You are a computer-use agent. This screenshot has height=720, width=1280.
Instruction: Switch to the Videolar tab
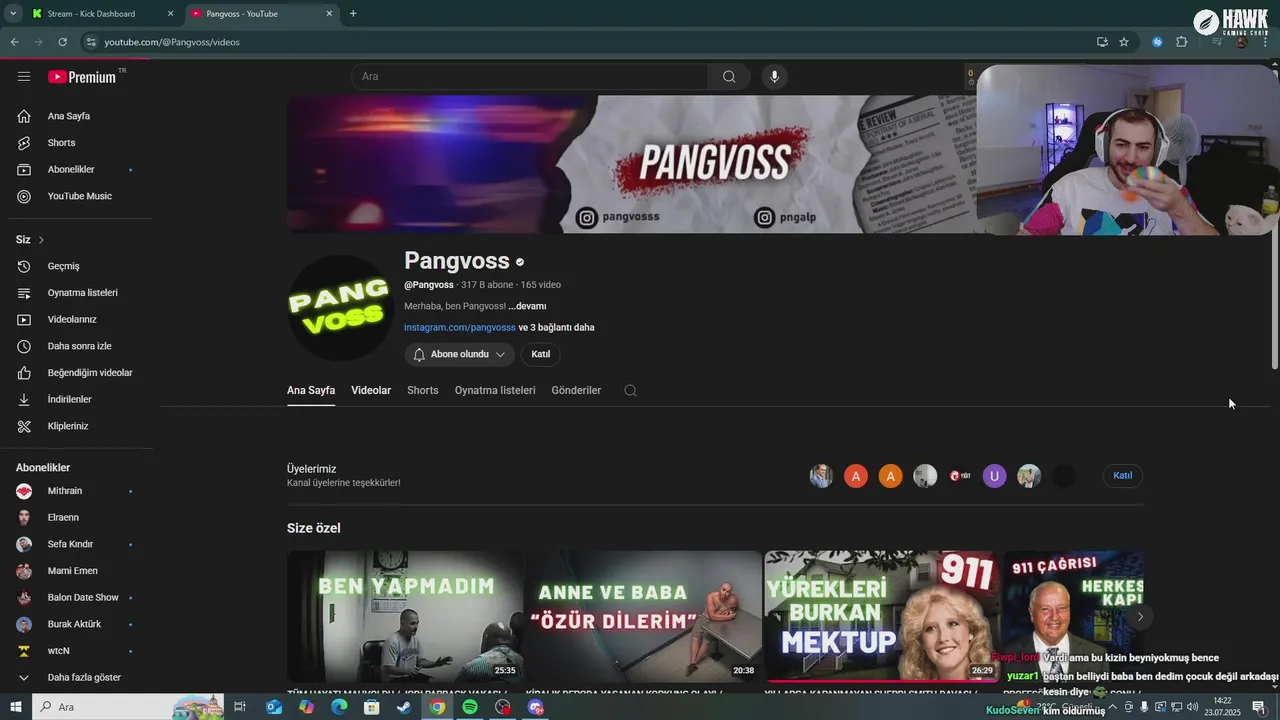point(371,391)
